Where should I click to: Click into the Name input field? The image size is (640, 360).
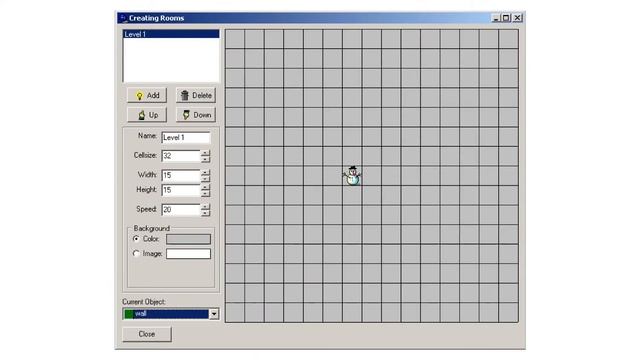[186, 138]
